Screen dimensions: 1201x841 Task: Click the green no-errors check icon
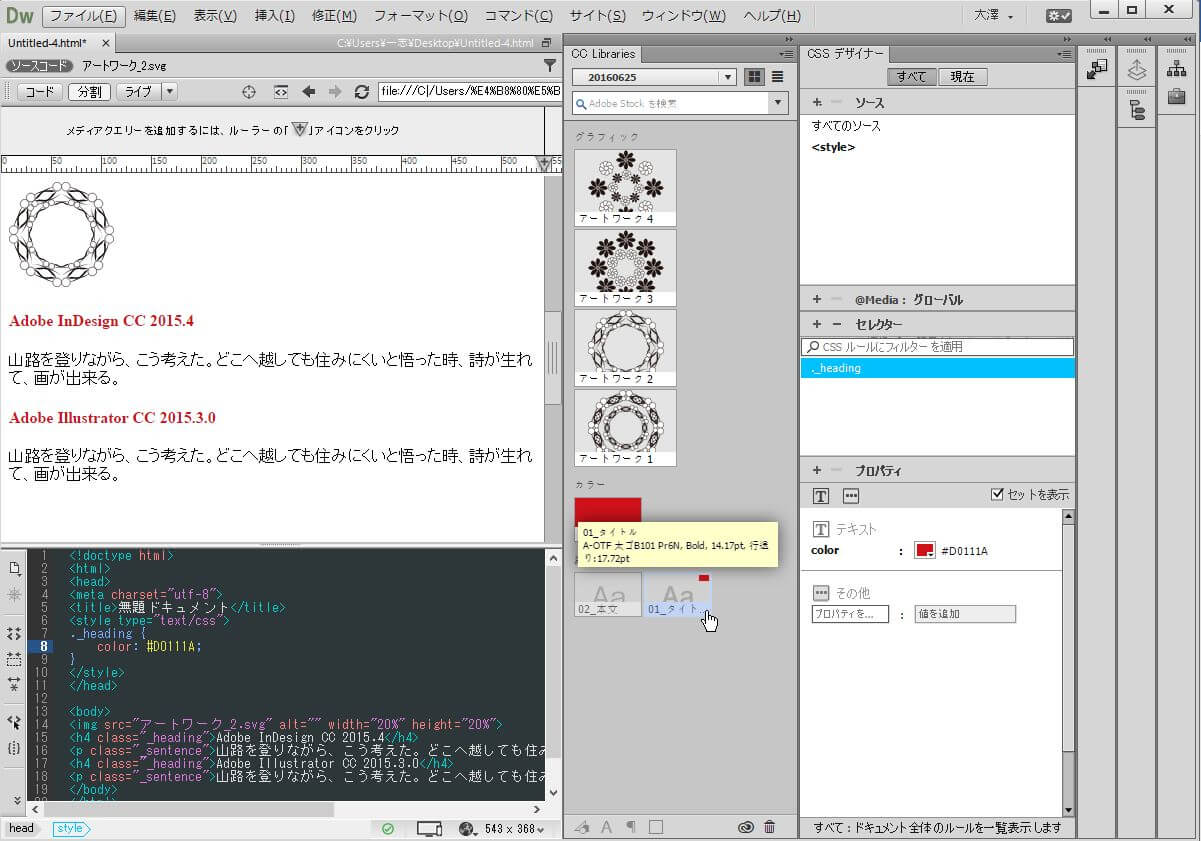tap(388, 828)
